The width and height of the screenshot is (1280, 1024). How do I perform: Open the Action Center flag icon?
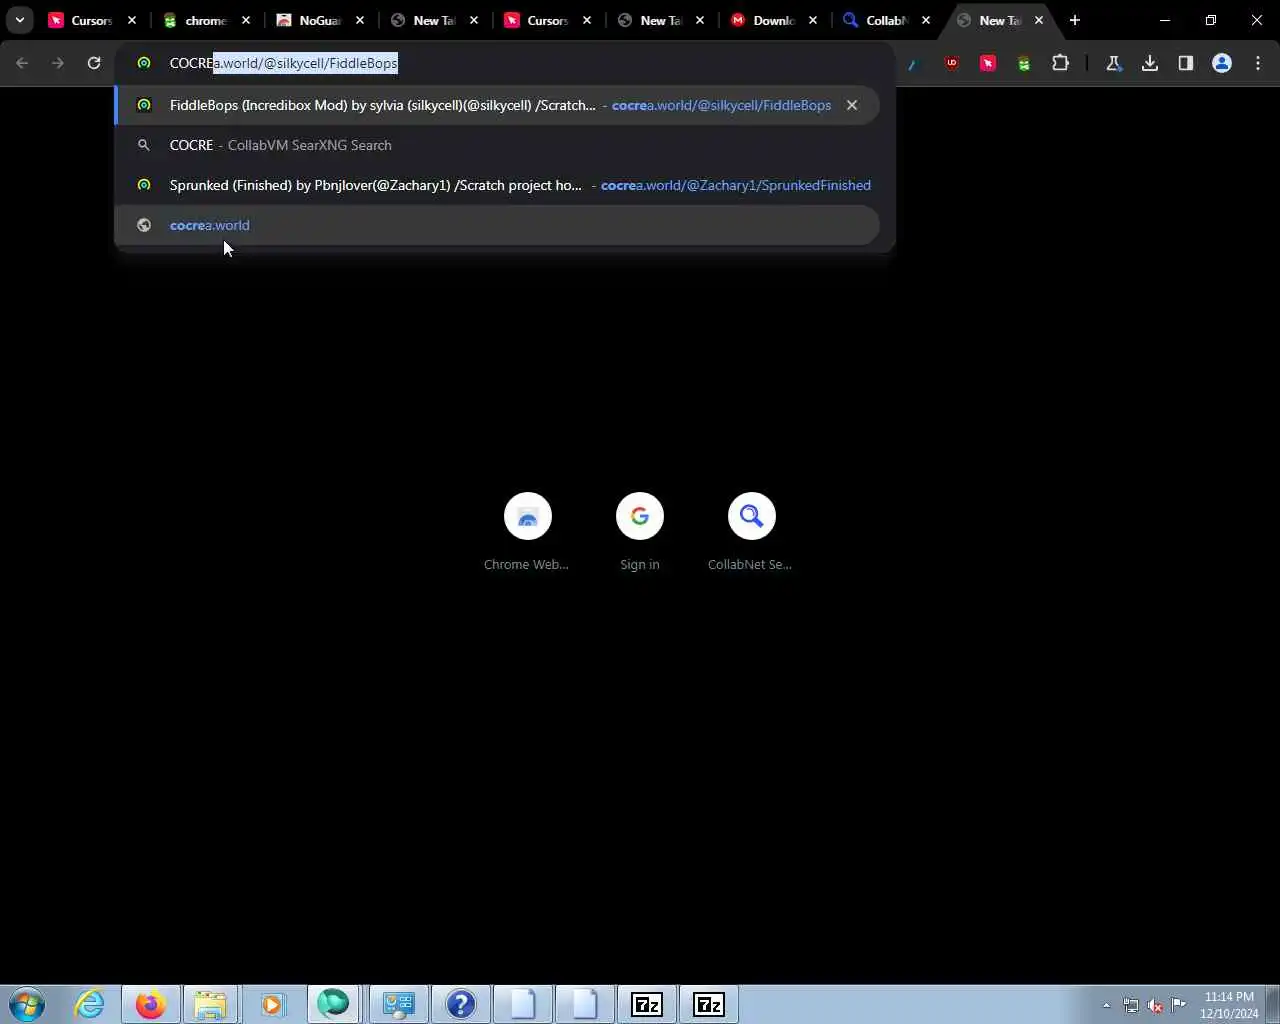click(x=1179, y=1005)
